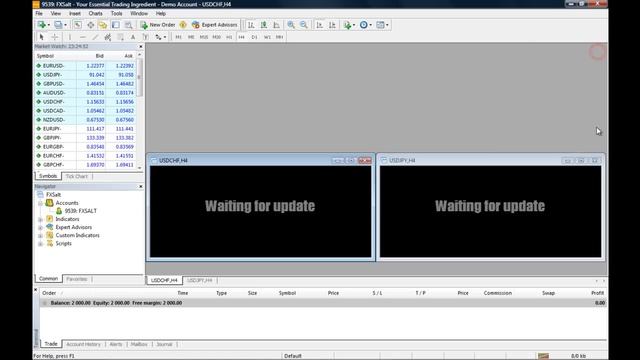The image size is (640, 360).
Task: Launch MetaEditor from the yellow toolbar icon
Action: point(183,25)
